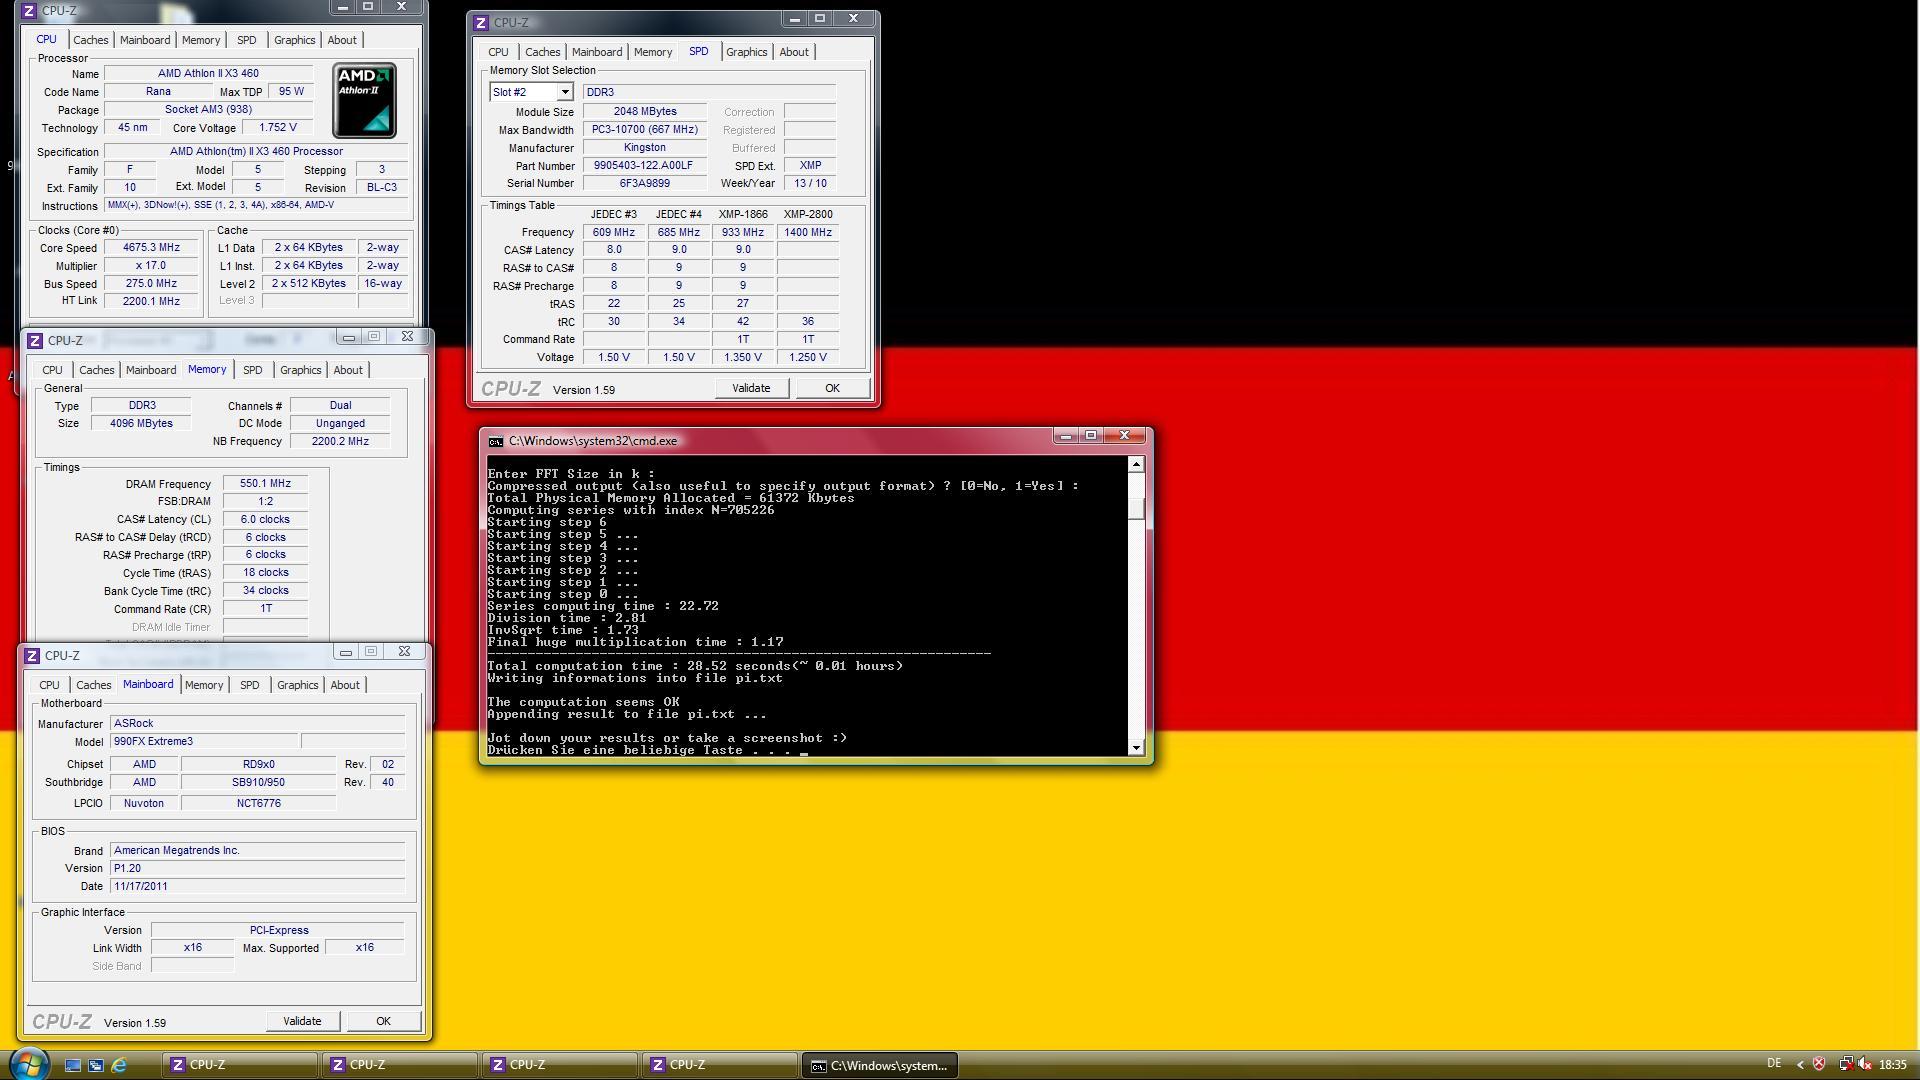Click the NB Frequency value 2200.2 MHz
This screenshot has height=1080, width=1920.
tap(340, 442)
